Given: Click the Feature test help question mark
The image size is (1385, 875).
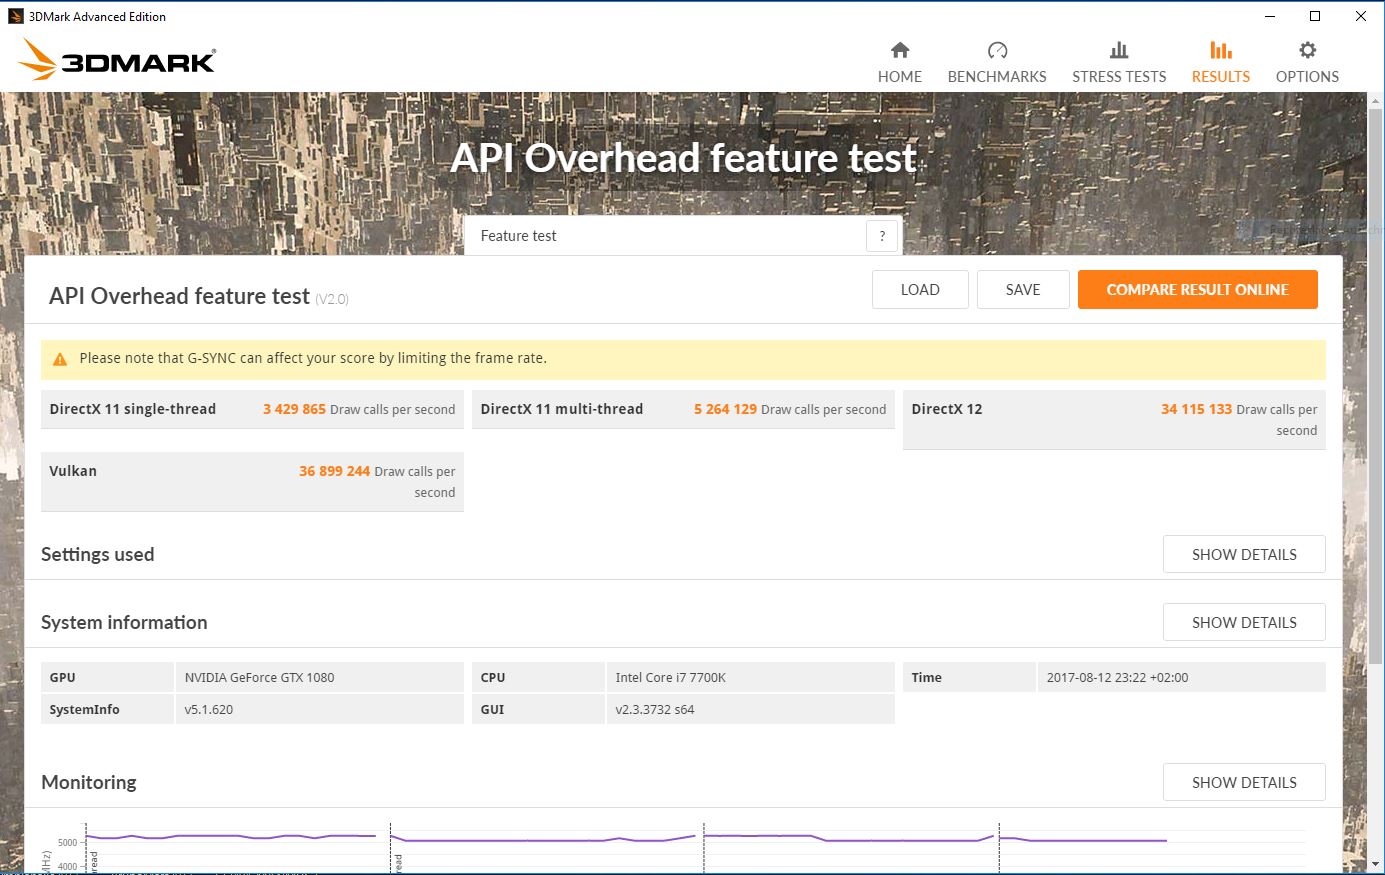Looking at the screenshot, I should [x=881, y=236].
